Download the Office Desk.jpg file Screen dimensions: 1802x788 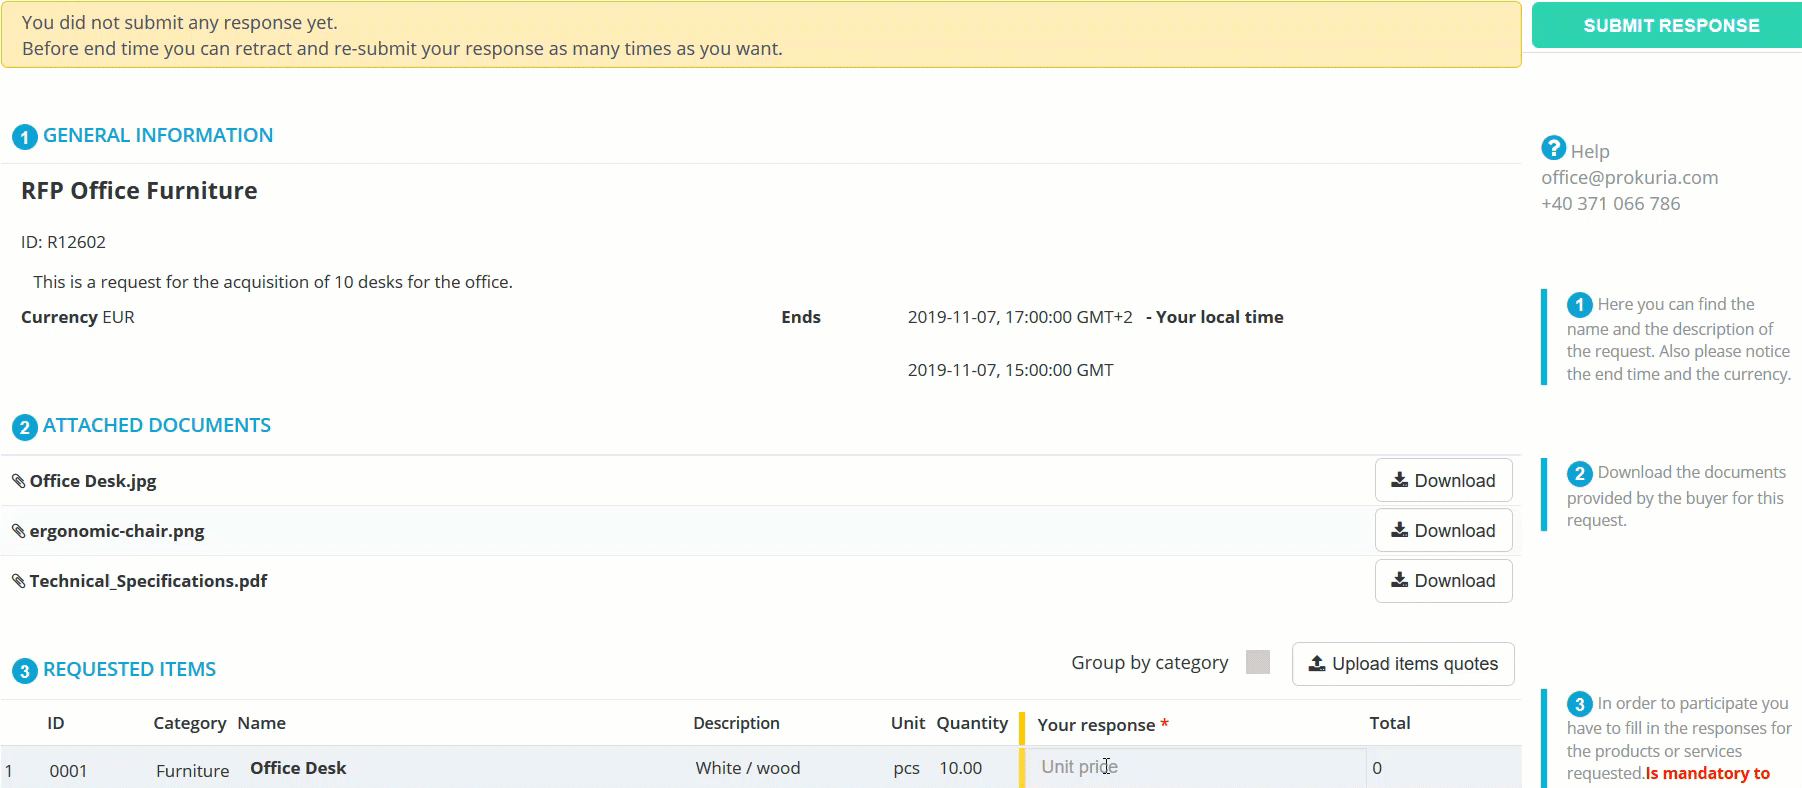coord(1443,480)
